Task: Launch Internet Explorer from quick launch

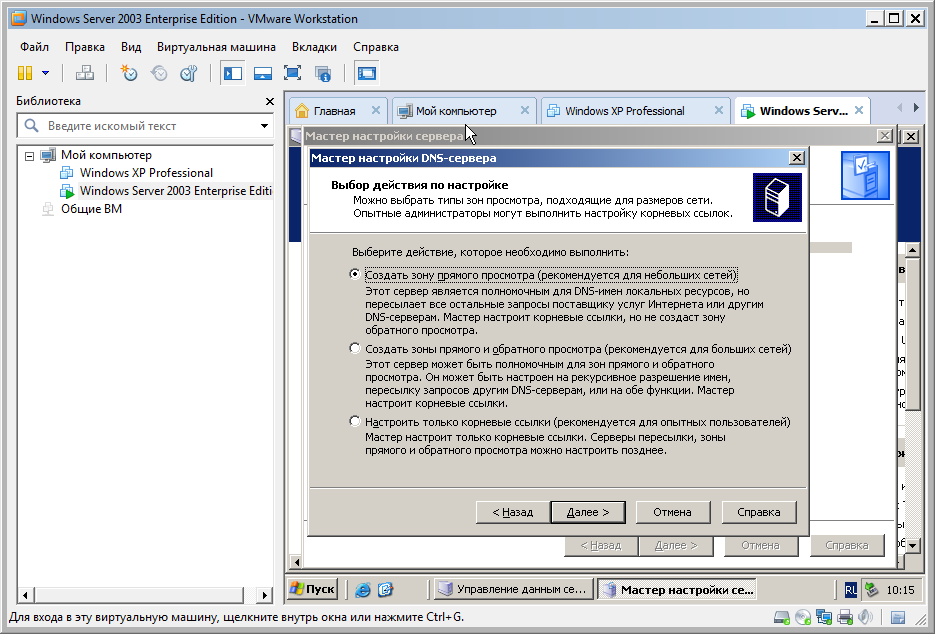Action: (363, 590)
